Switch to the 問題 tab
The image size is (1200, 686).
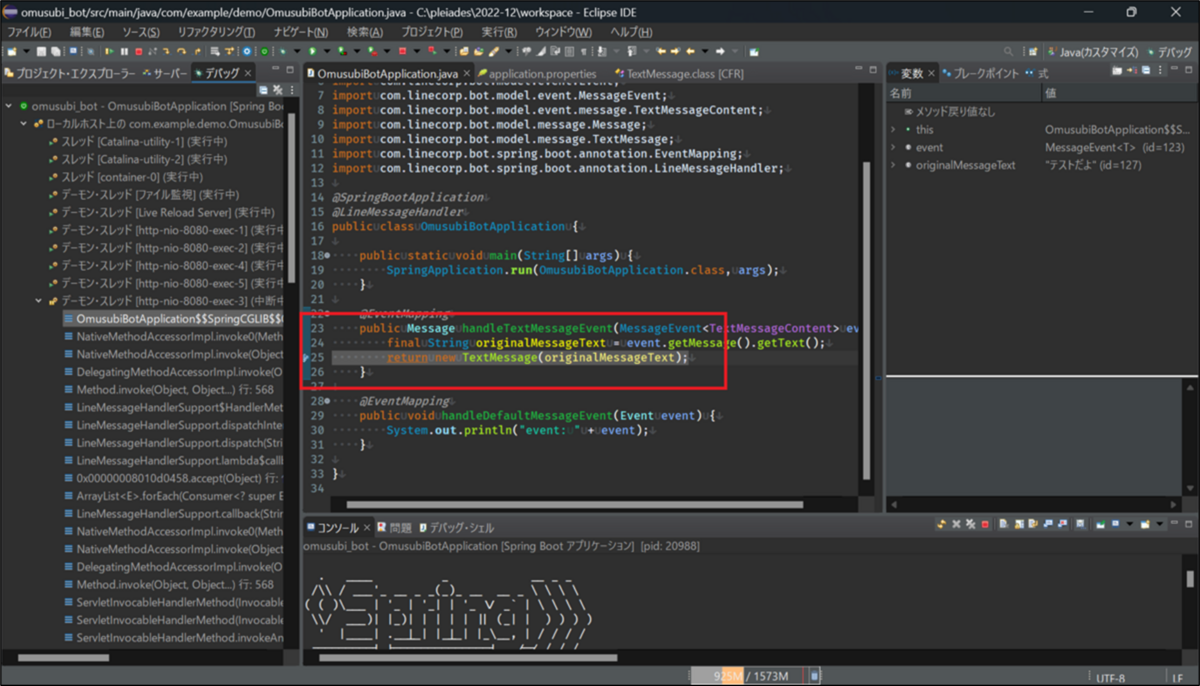[394, 527]
